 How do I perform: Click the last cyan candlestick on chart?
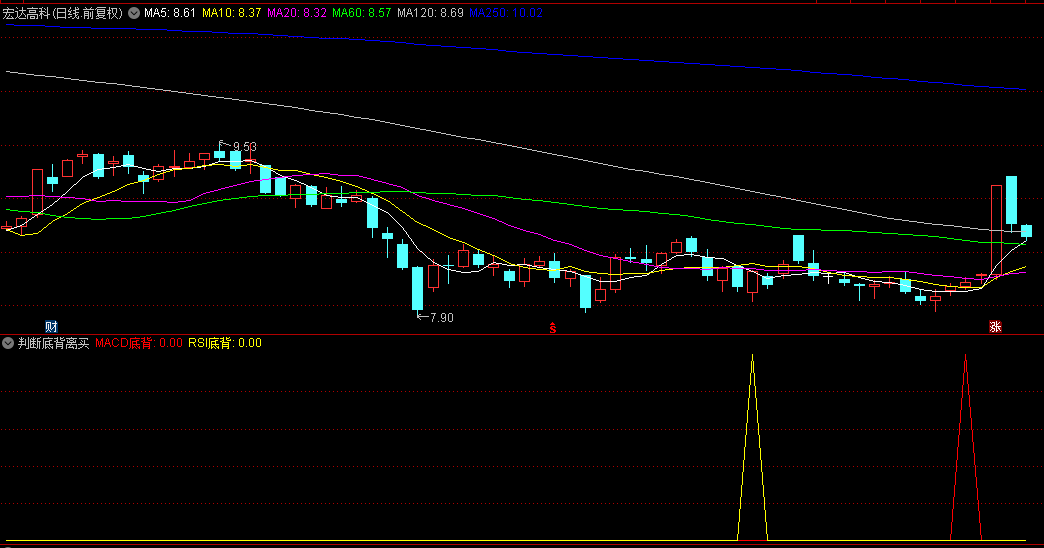tap(1027, 231)
